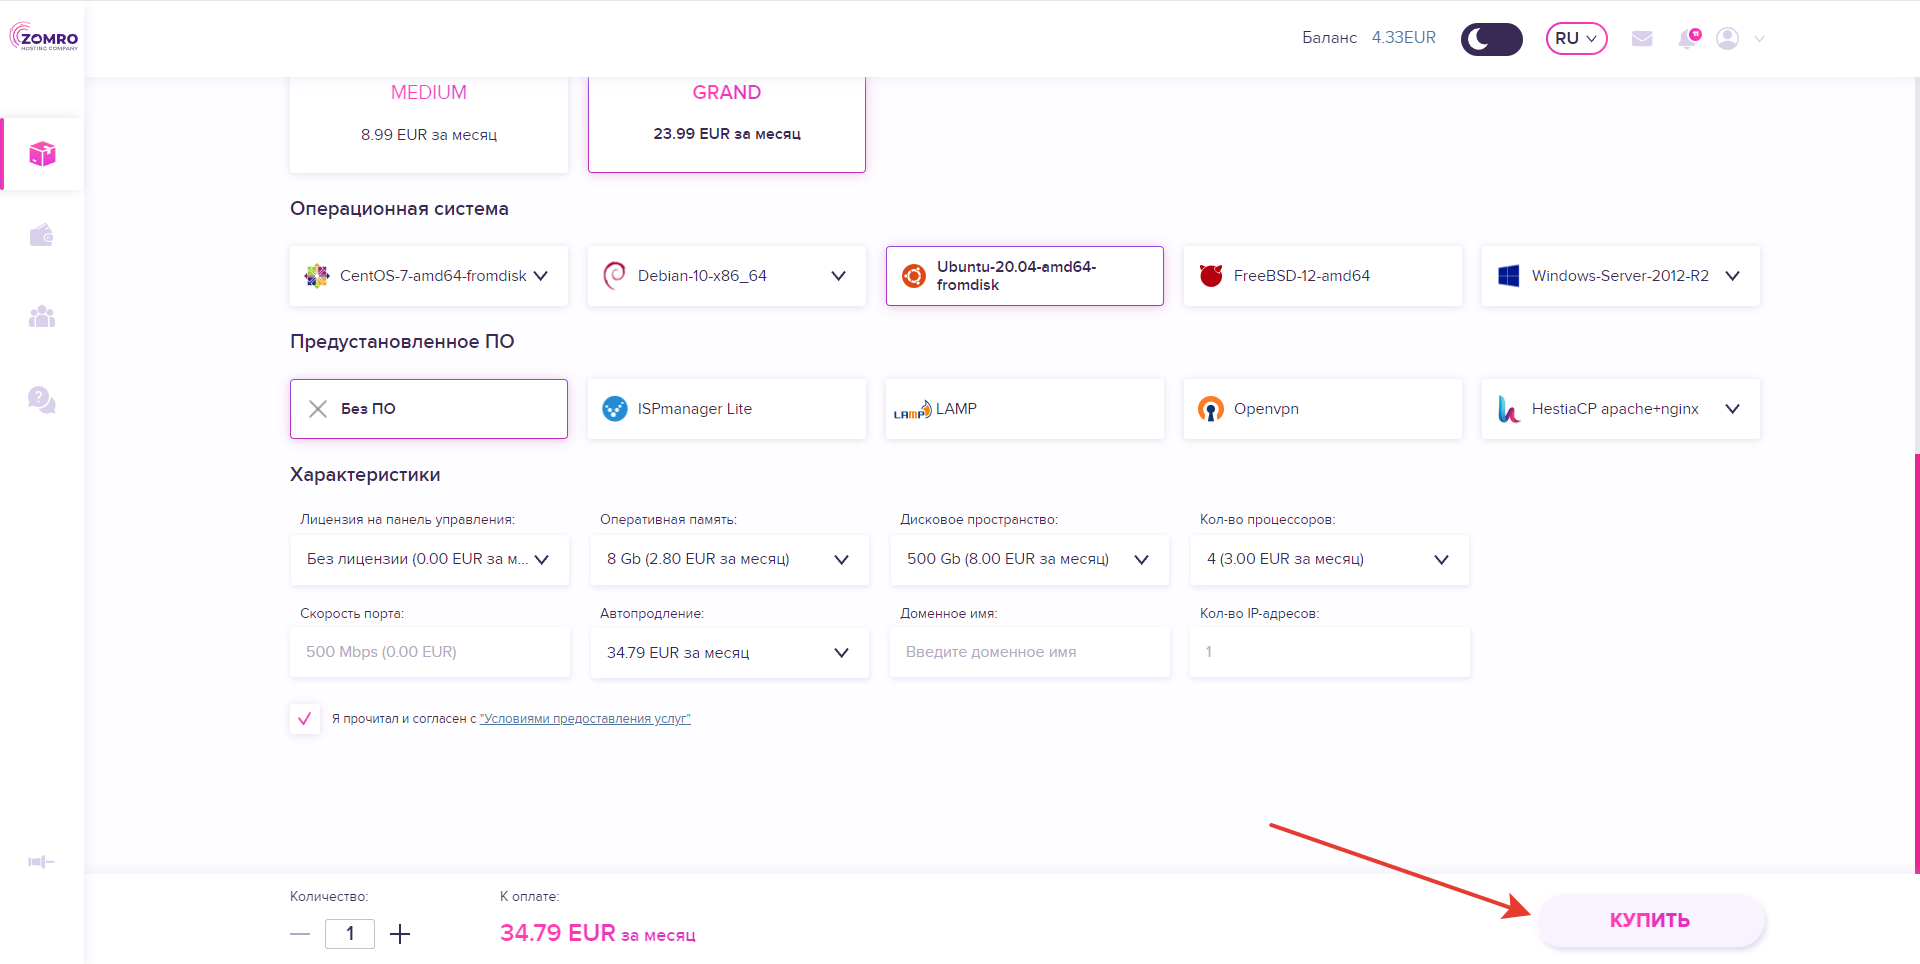Click the КУПИТЬ buy button
The width and height of the screenshot is (1920, 964).
coord(1650,920)
